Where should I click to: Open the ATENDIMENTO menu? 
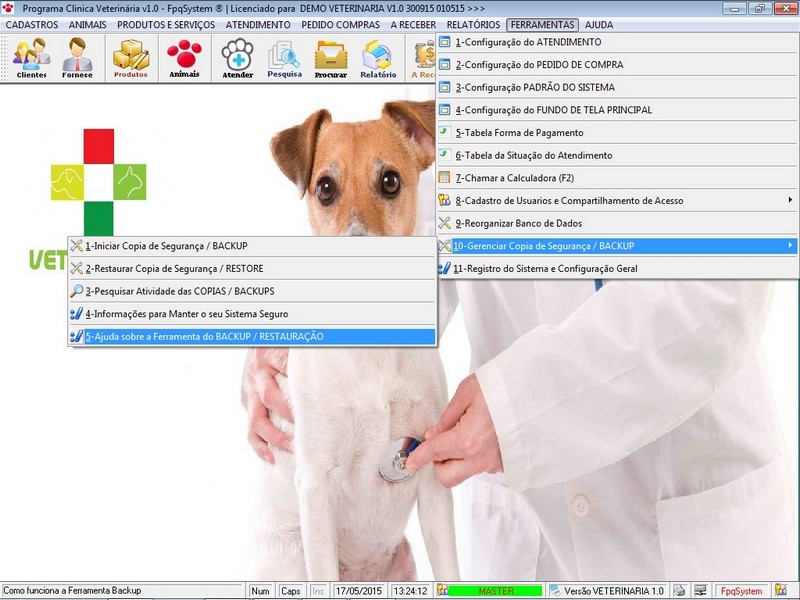(x=258, y=24)
